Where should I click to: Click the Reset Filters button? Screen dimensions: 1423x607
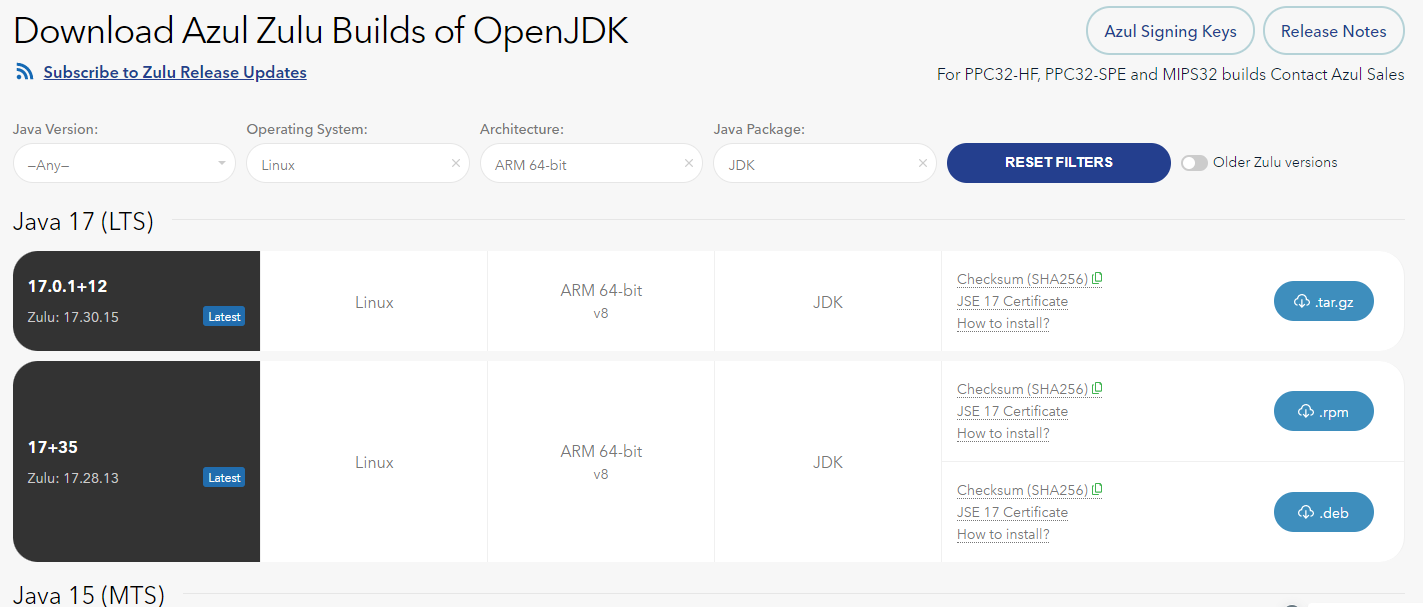tap(1058, 162)
